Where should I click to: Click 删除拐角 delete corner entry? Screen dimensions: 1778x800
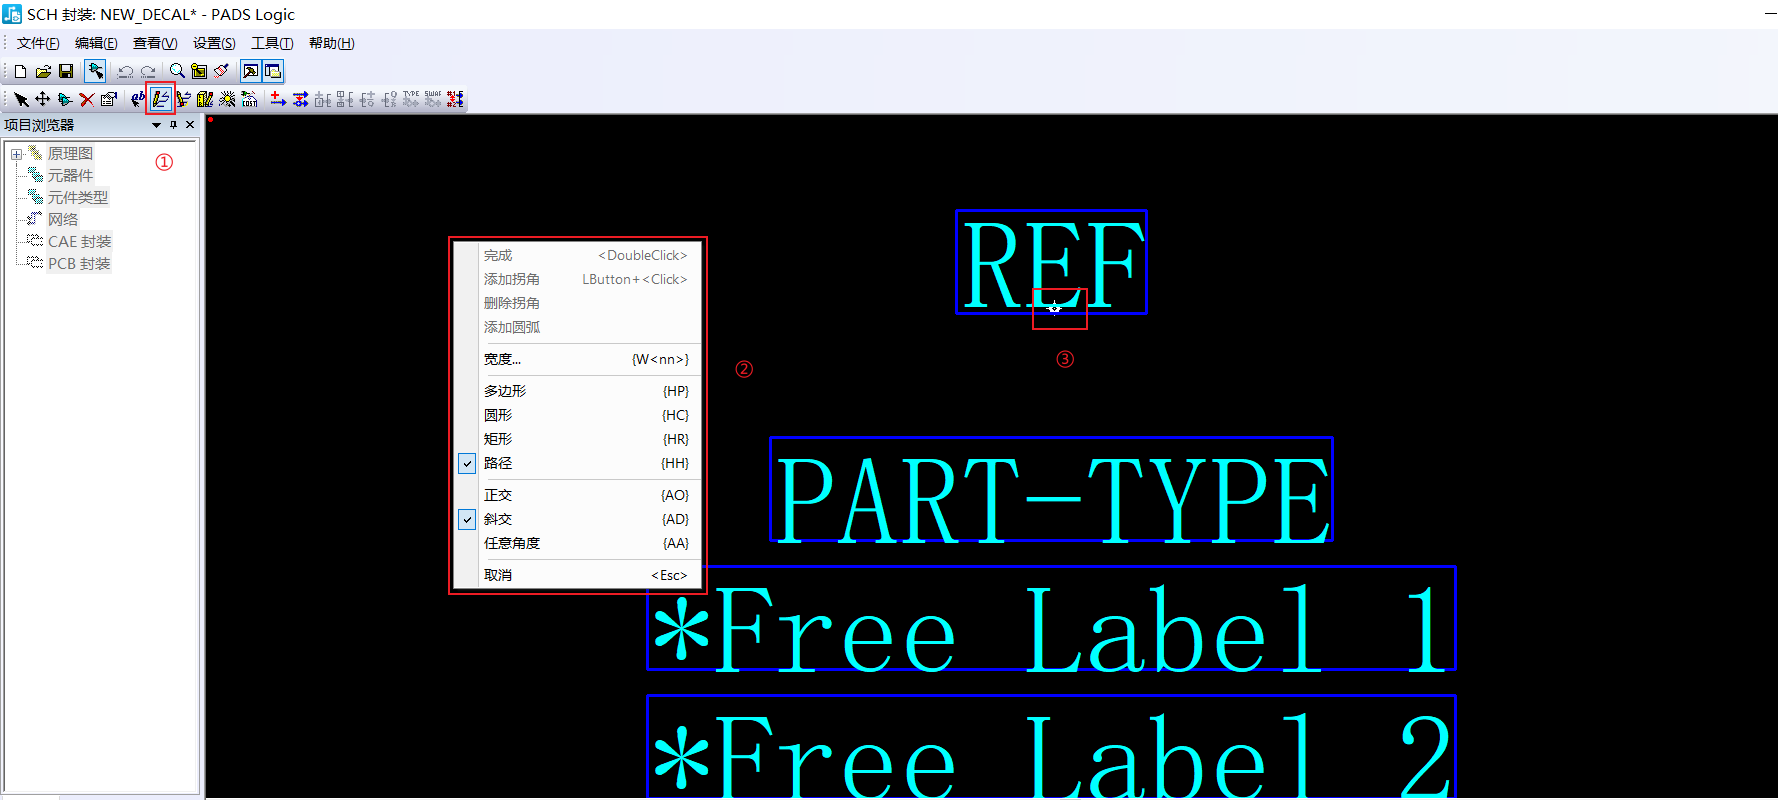pos(578,303)
